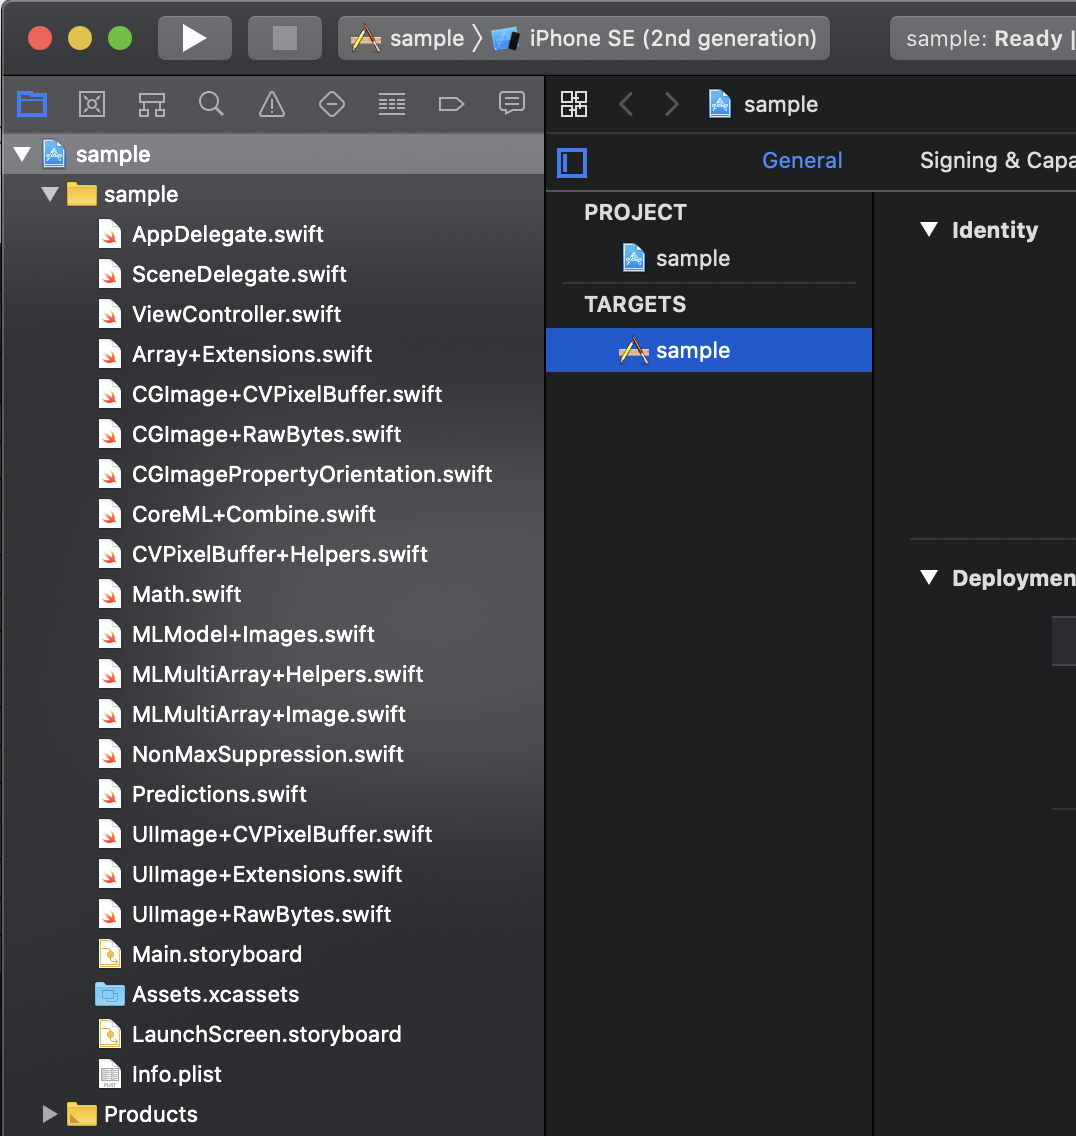This screenshot has height=1136, width=1076.
Task: Open the Breakpoint navigator
Action: click(451, 104)
